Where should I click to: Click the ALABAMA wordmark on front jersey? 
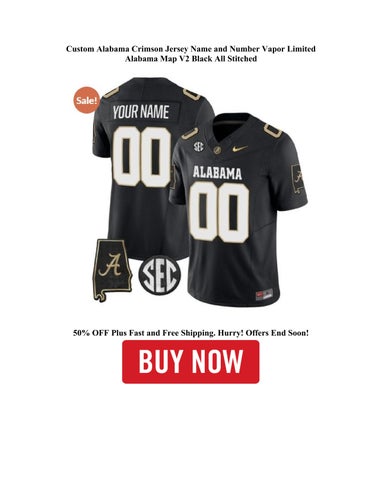217,173
